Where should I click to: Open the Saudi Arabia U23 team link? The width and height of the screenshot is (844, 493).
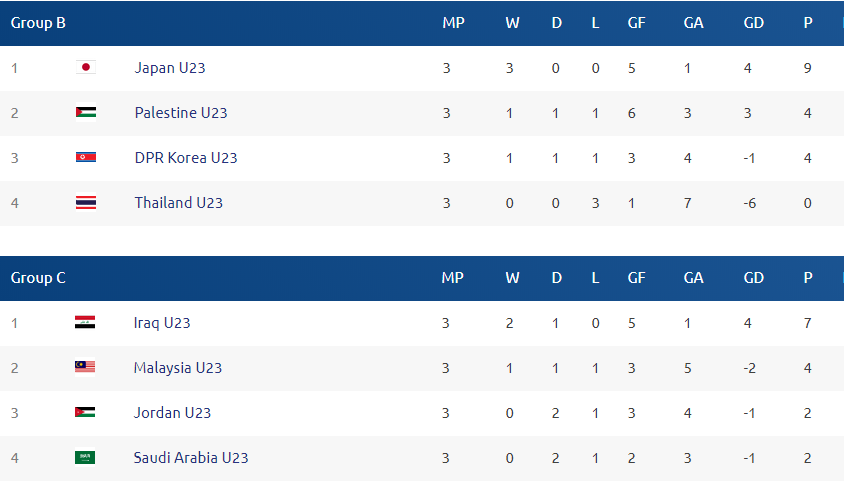(191, 458)
